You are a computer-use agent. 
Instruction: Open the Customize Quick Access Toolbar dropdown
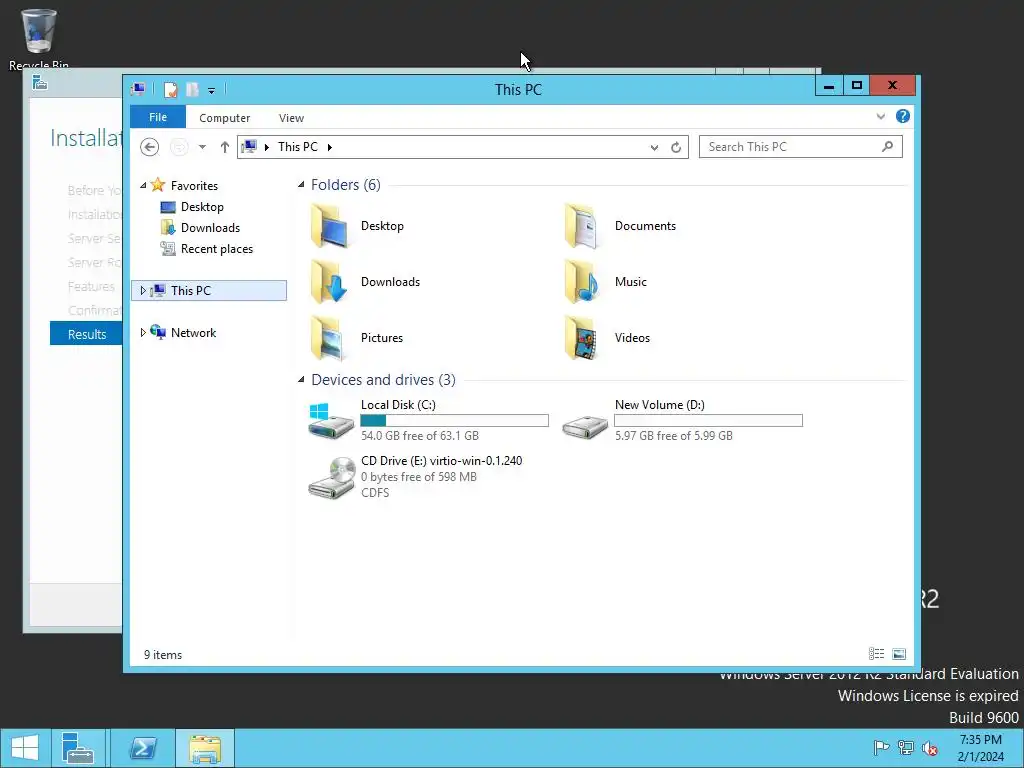tap(212, 91)
